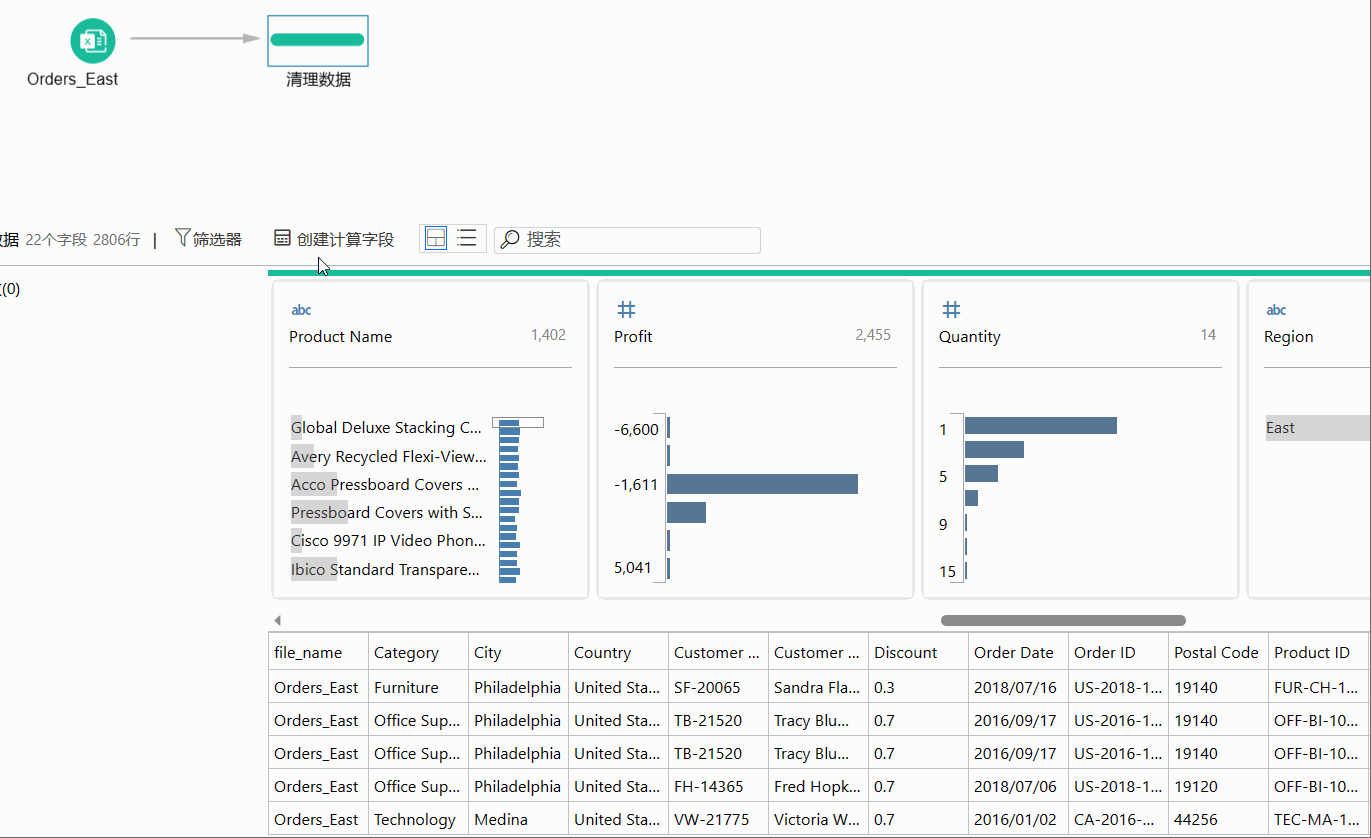Click the Quantity bin 1 histogram bar
The width and height of the screenshot is (1371, 838).
pos(1040,426)
